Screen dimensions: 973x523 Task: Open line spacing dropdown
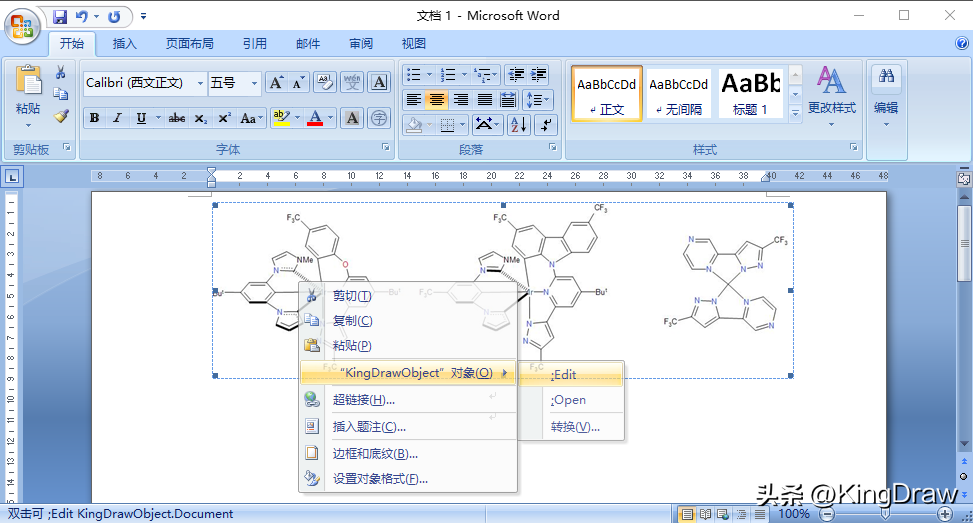coord(537,99)
